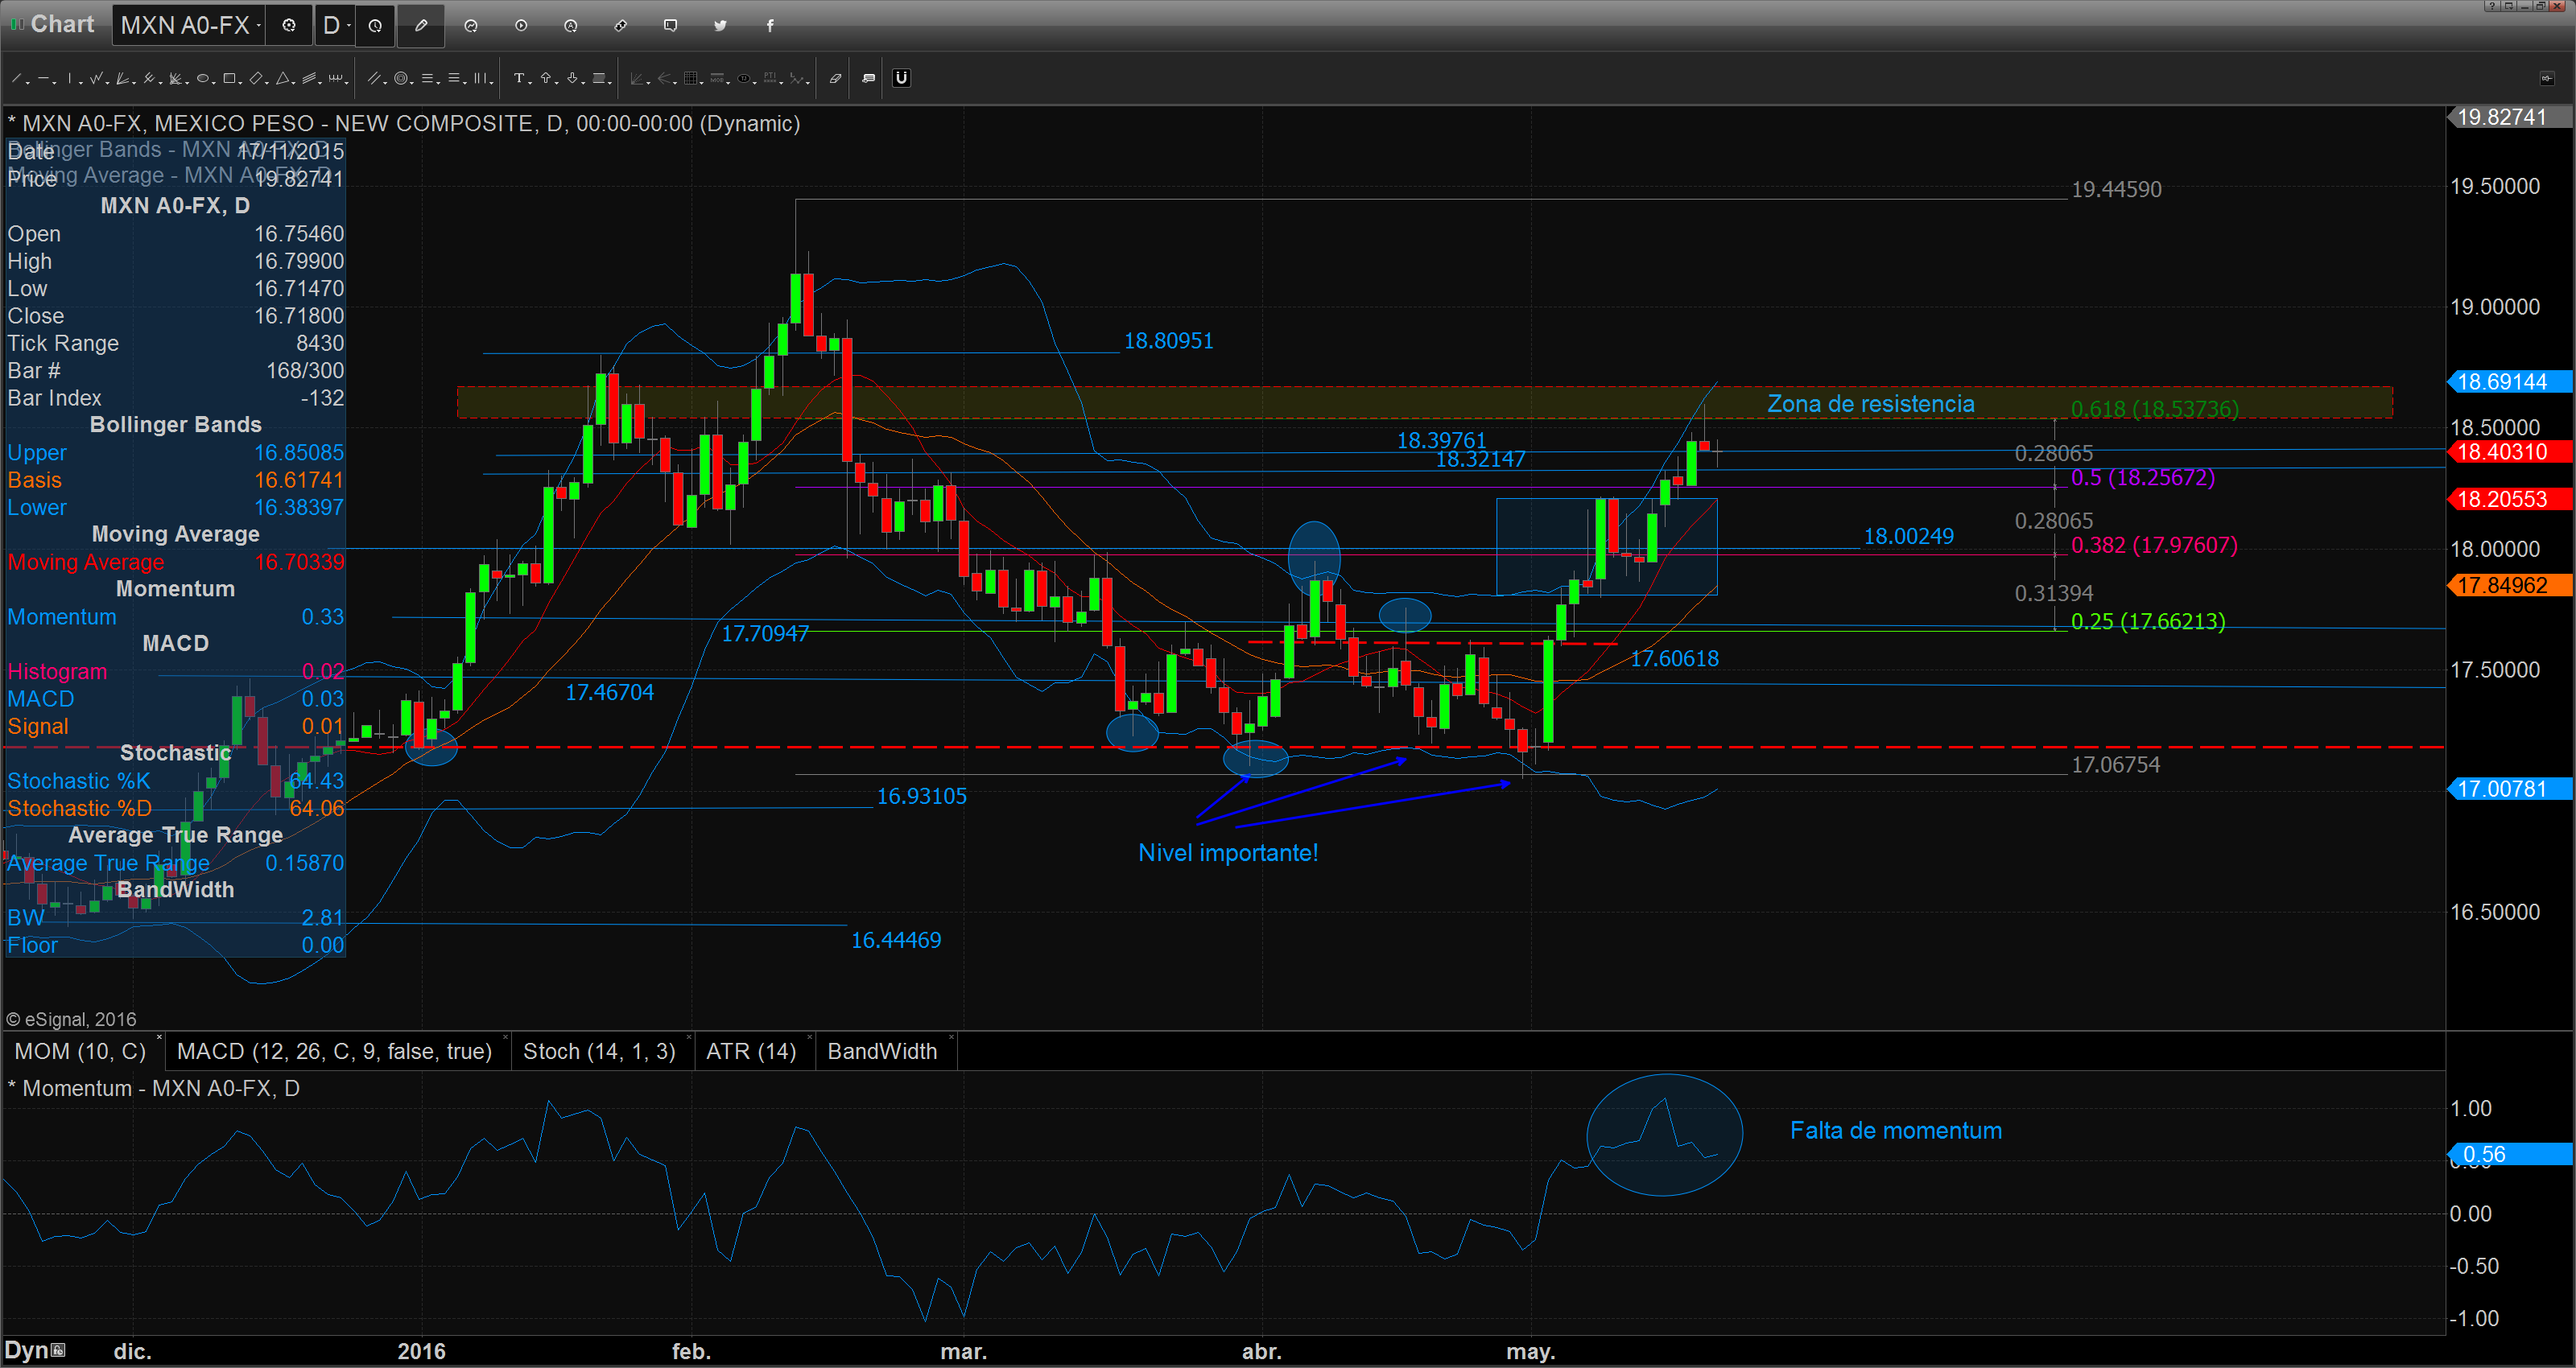Select the Fibonacci circles tool
Viewport: 2576px width, 1368px height.
point(401,78)
